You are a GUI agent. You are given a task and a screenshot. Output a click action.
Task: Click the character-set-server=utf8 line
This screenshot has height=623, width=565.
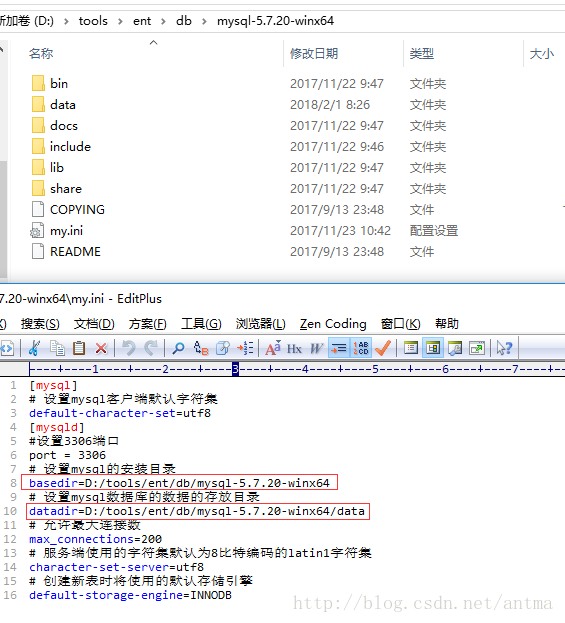116,567
